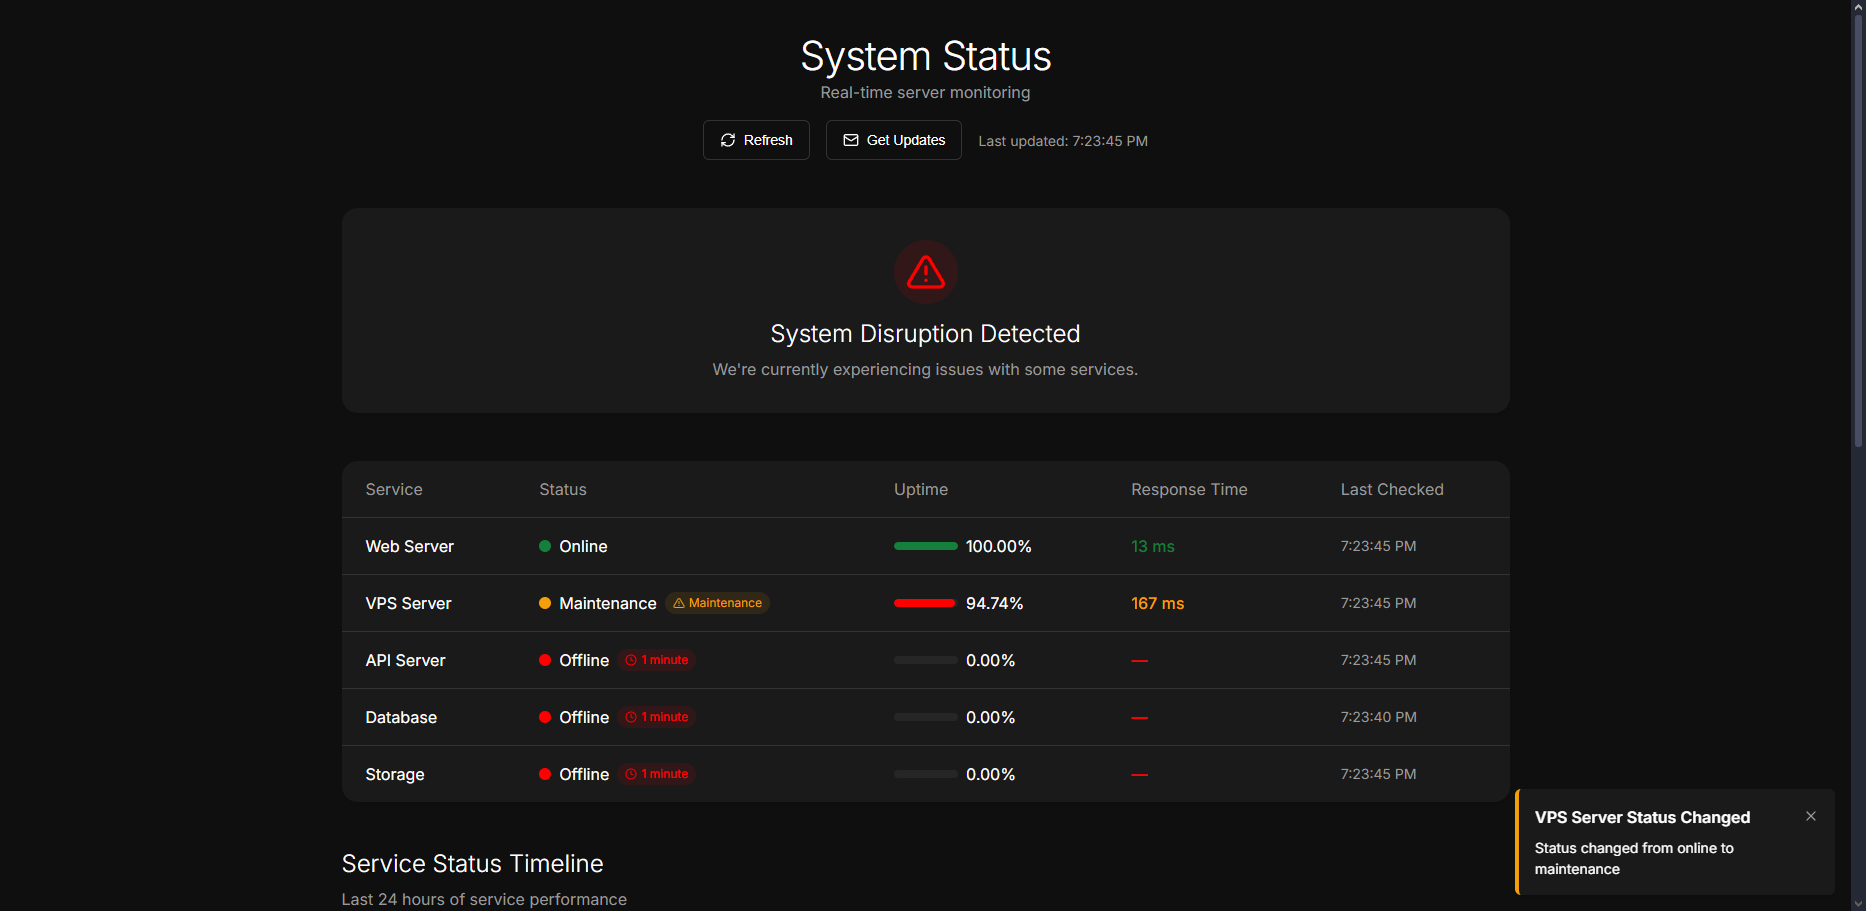Click the Last Checked column header
Viewport: 1866px width, 911px height.
1391,489
